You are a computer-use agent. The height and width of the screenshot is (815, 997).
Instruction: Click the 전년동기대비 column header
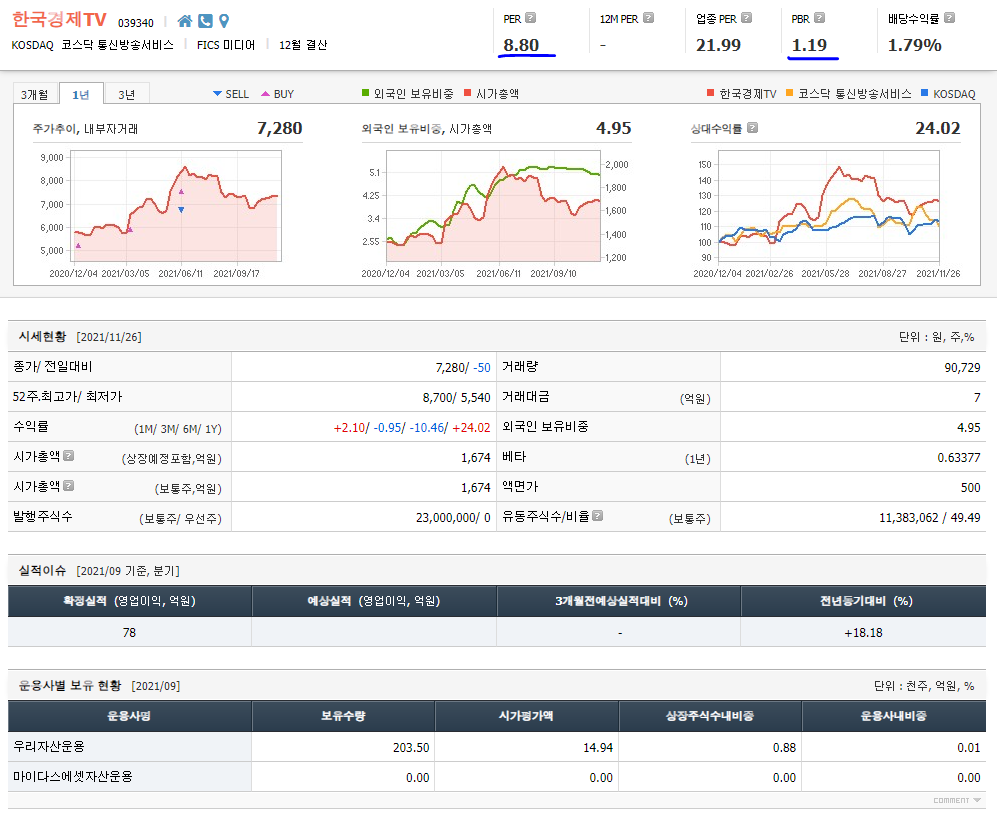coord(863,601)
